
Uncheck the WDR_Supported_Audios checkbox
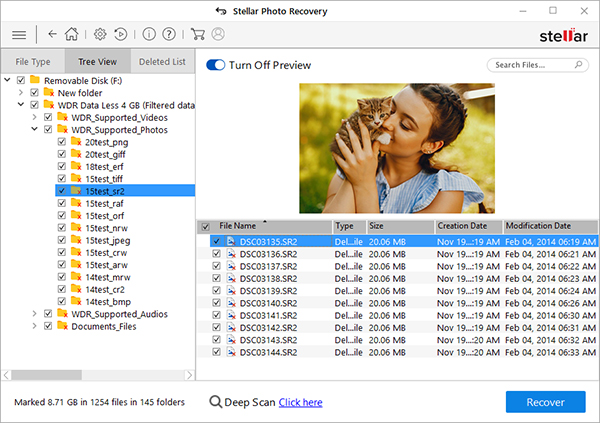(x=48, y=314)
